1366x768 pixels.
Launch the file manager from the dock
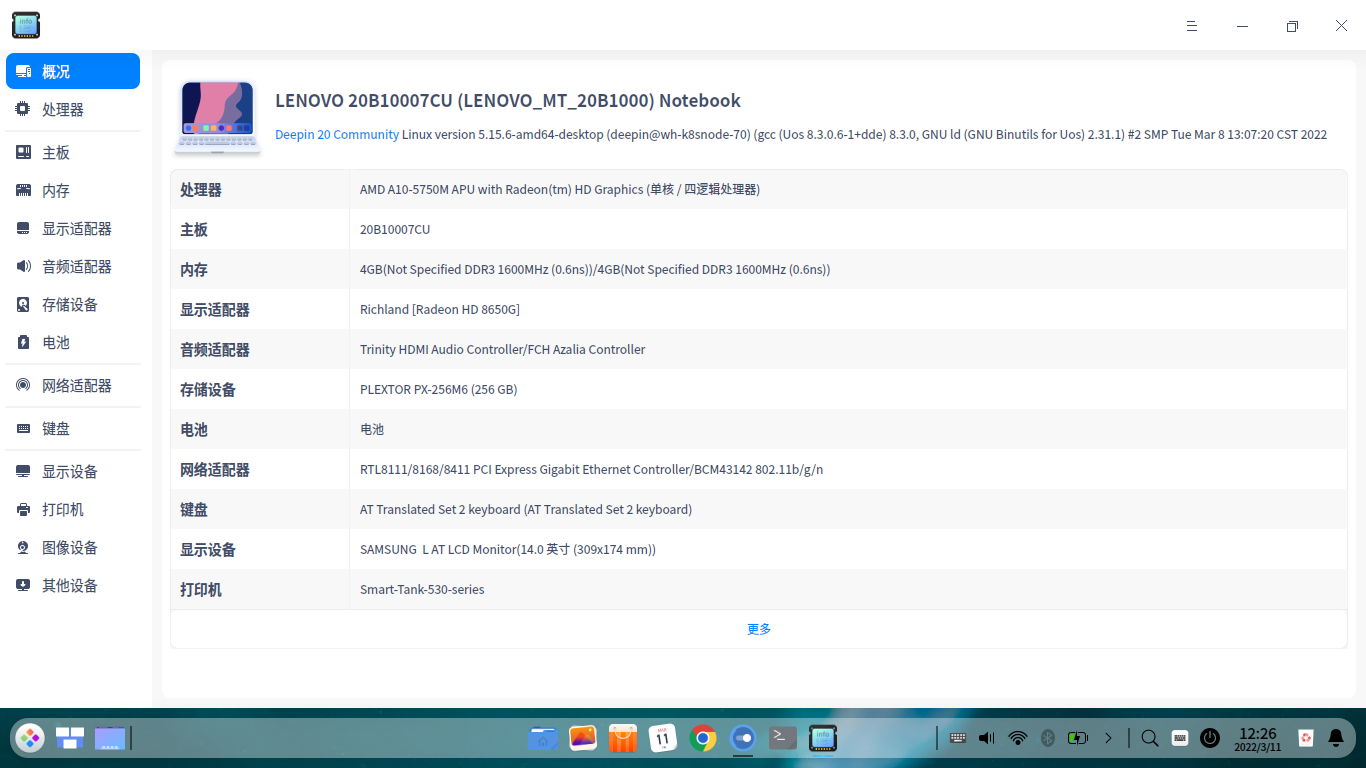(543, 738)
